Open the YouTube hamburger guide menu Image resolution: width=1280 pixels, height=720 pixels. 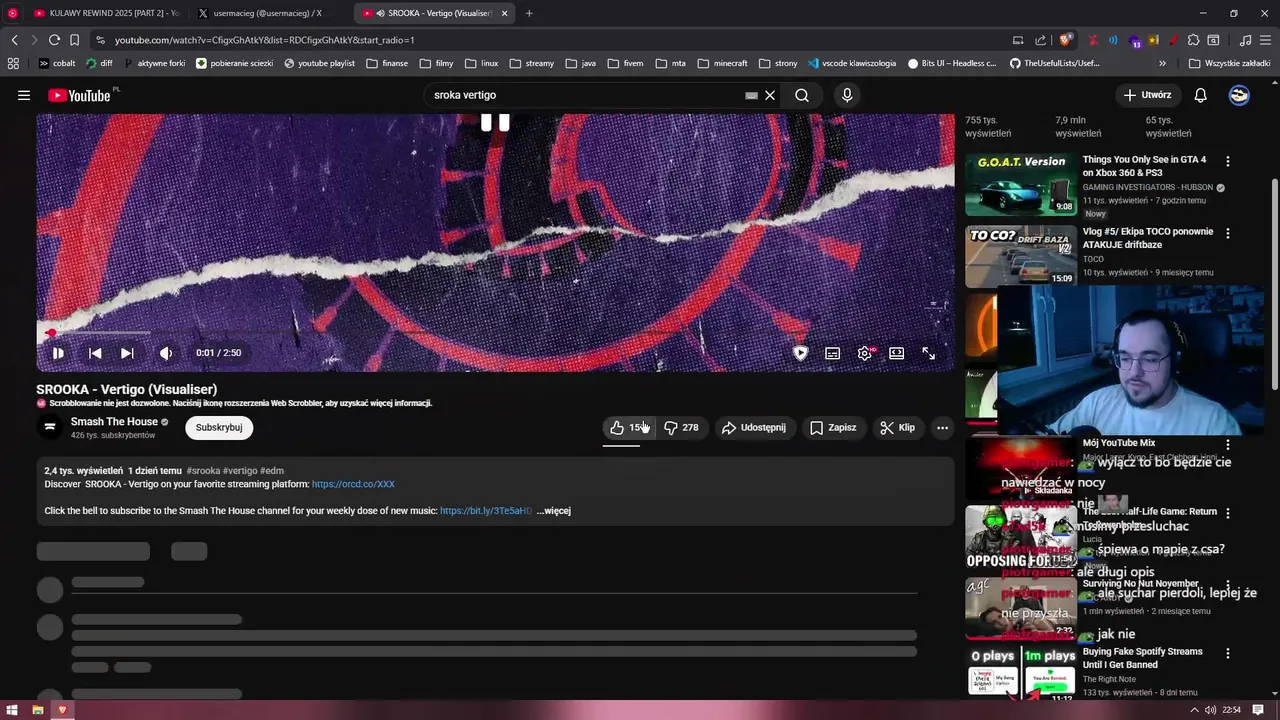24,95
